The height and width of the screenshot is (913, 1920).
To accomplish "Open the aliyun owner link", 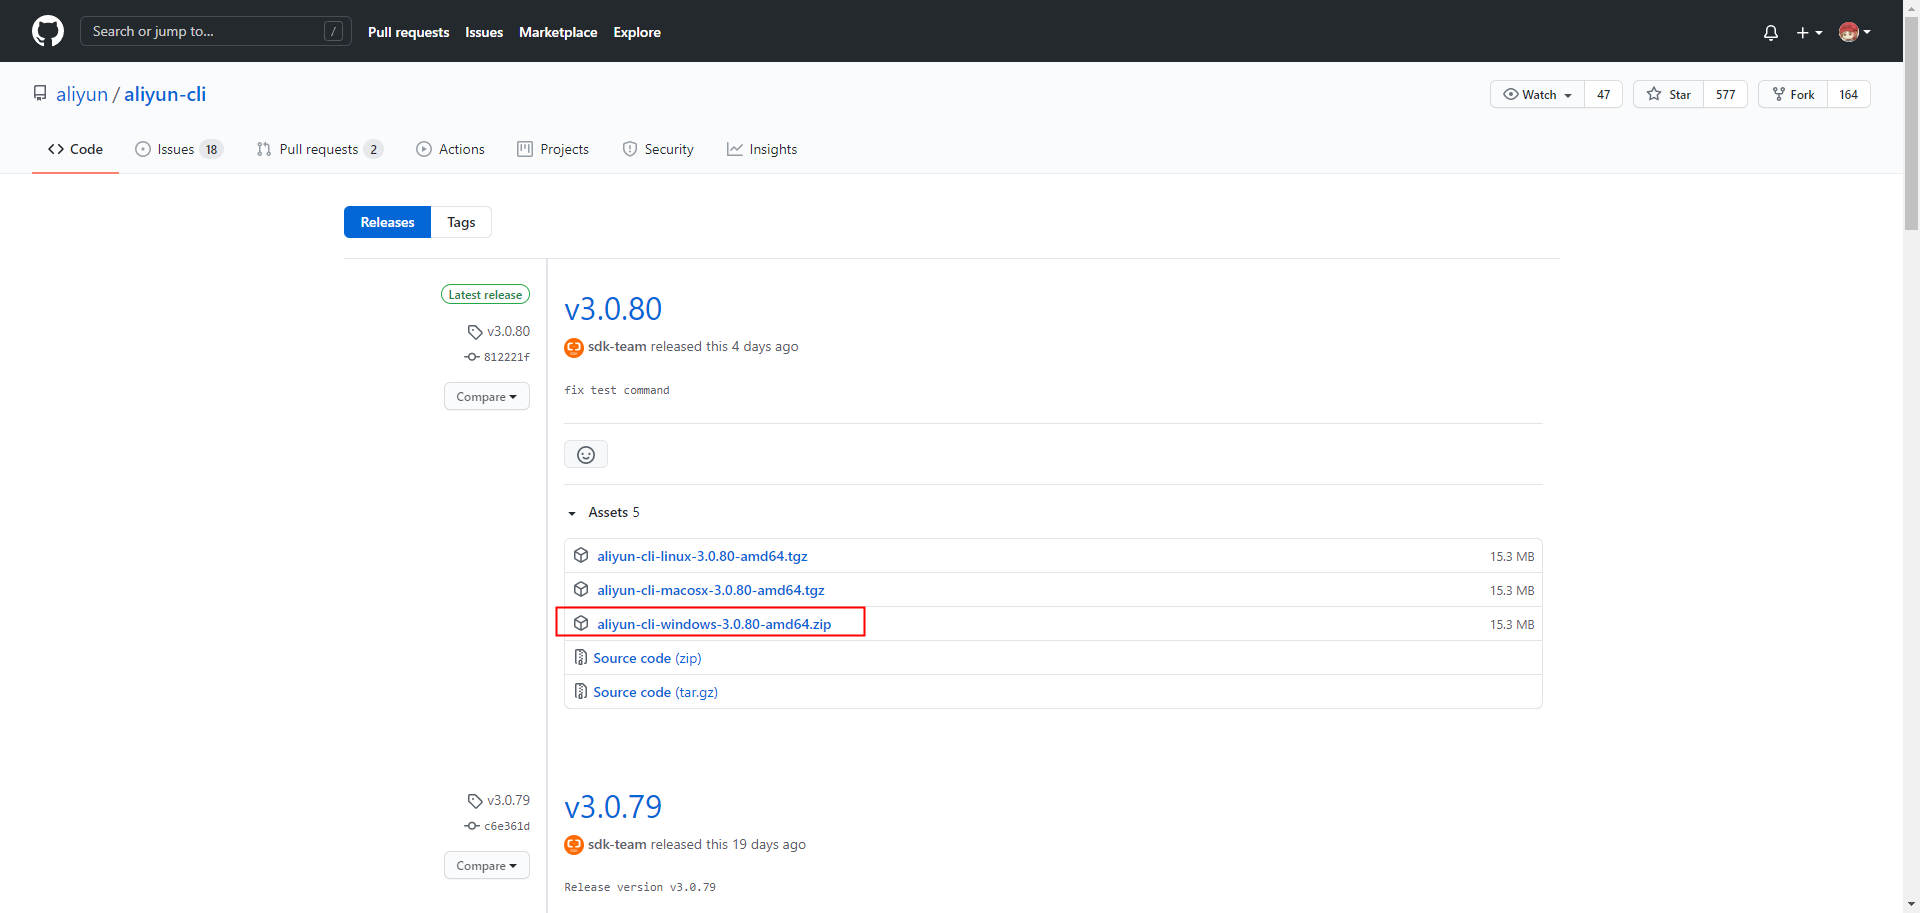I will click(x=82, y=94).
